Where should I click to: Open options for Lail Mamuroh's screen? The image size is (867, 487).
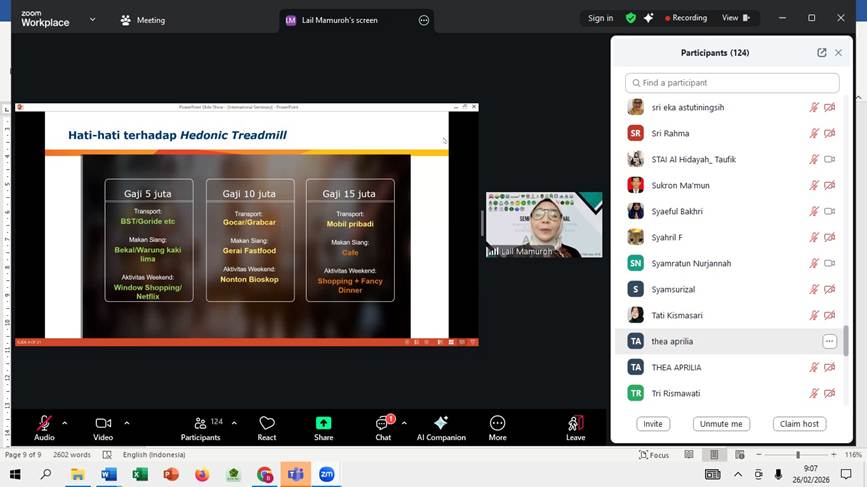pyautogui.click(x=424, y=20)
